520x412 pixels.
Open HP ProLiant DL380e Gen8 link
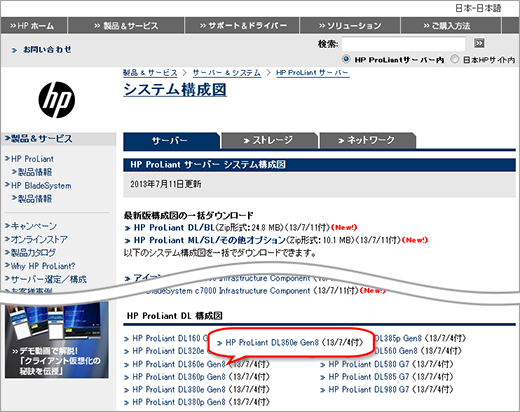[179, 389]
